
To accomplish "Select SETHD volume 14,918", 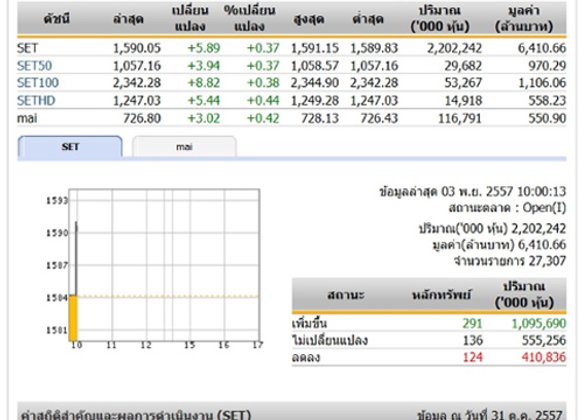I will tap(463, 100).
